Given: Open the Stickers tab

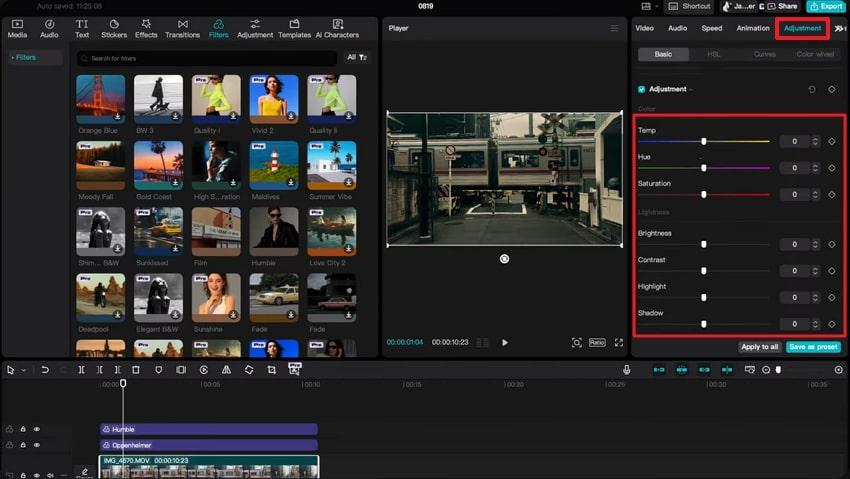Looking at the screenshot, I should (114, 29).
